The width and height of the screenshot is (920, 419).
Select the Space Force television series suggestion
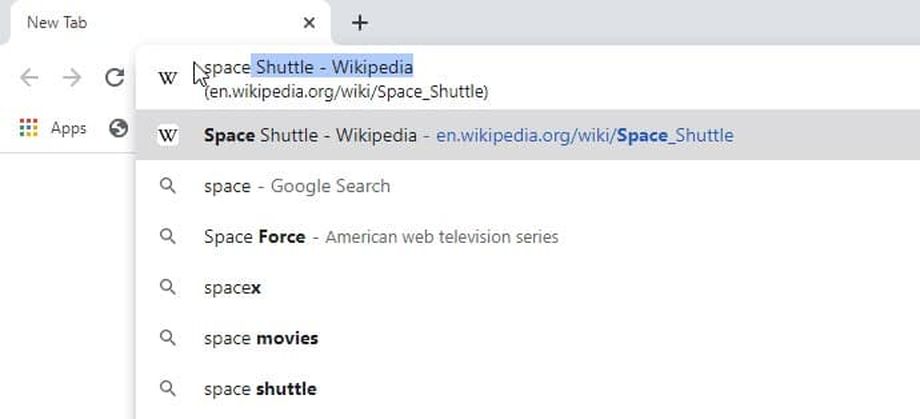[380, 237]
